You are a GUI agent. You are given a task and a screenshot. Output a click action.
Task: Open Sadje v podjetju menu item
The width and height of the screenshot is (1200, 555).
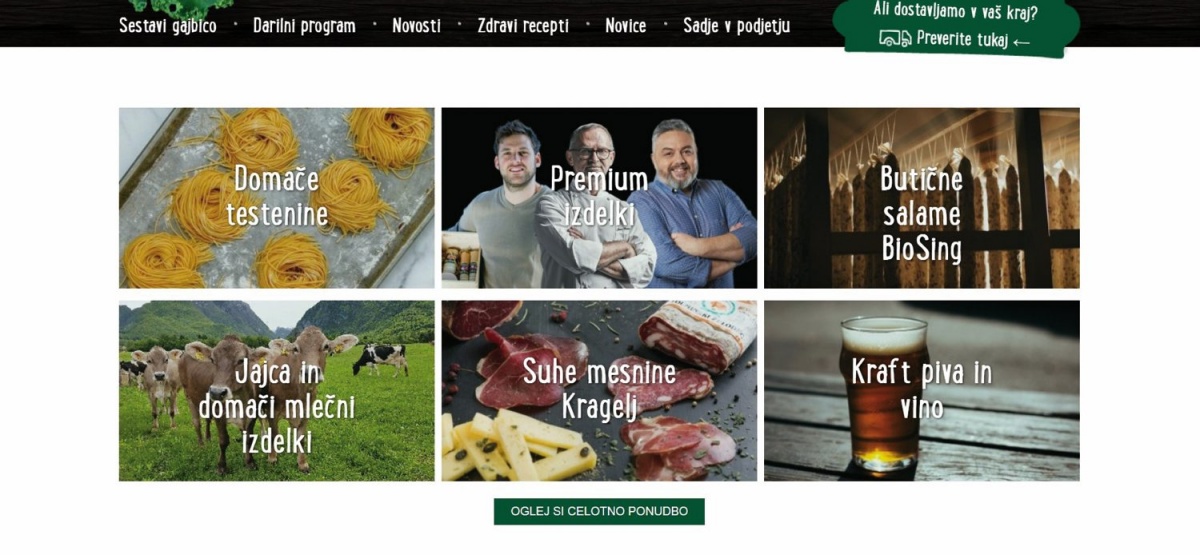(736, 26)
